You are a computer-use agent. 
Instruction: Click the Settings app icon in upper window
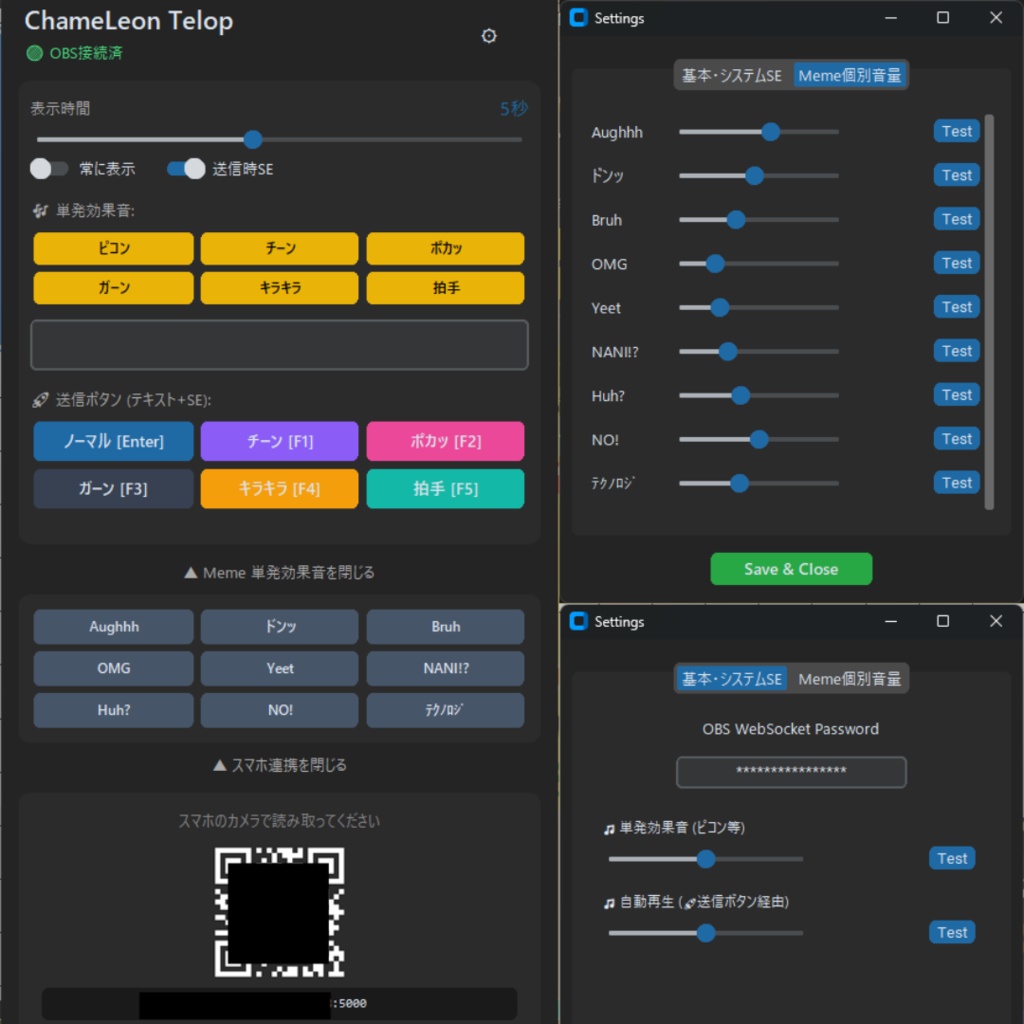tap(578, 18)
